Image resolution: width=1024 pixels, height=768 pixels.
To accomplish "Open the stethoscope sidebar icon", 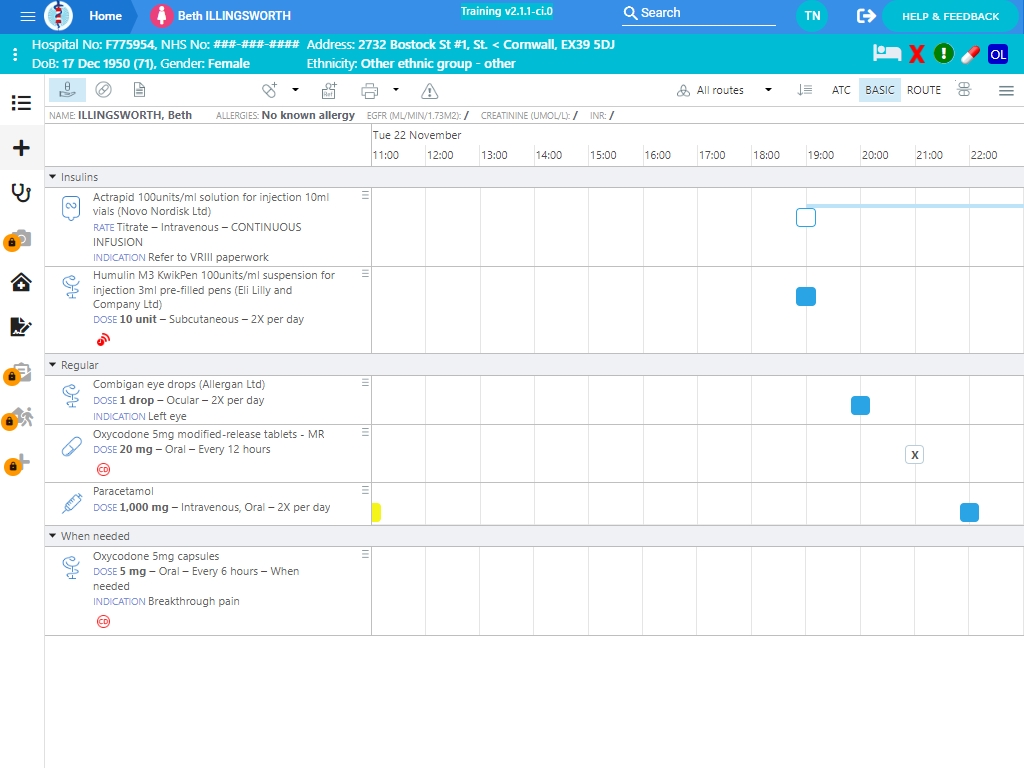I will click(22, 193).
